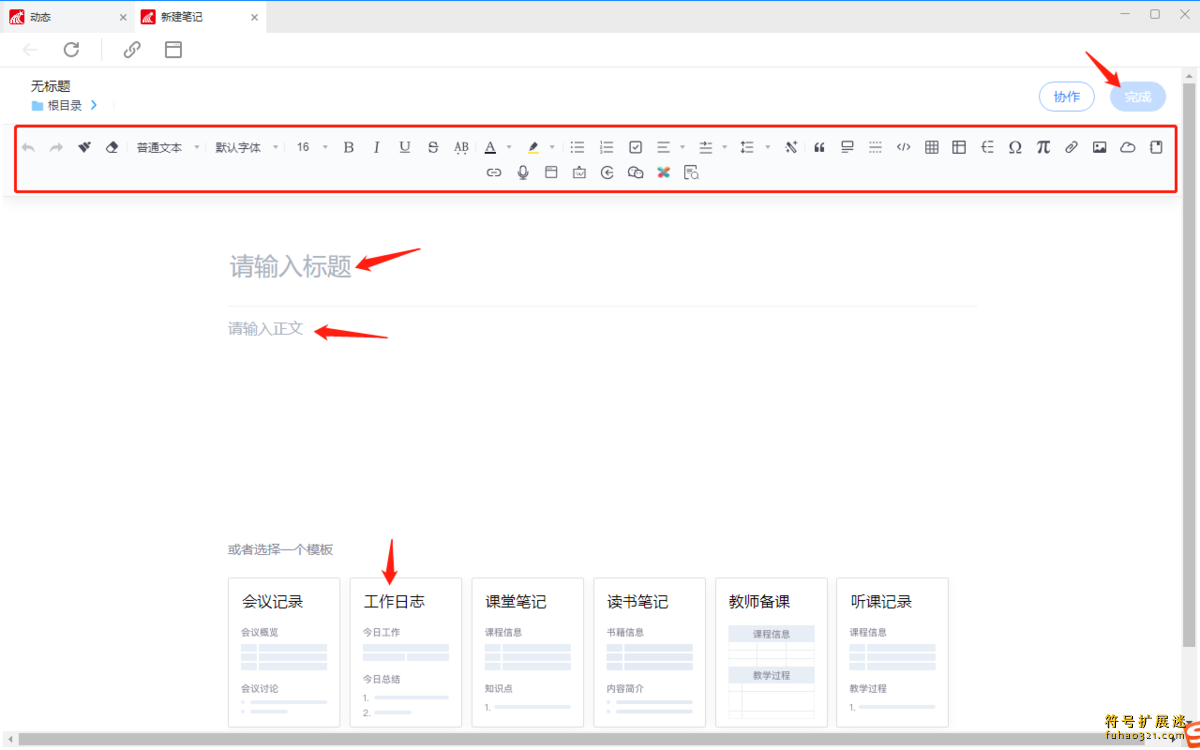Screen dimensions: 1200x750
Task: Insert a block quote
Action: 819,147
